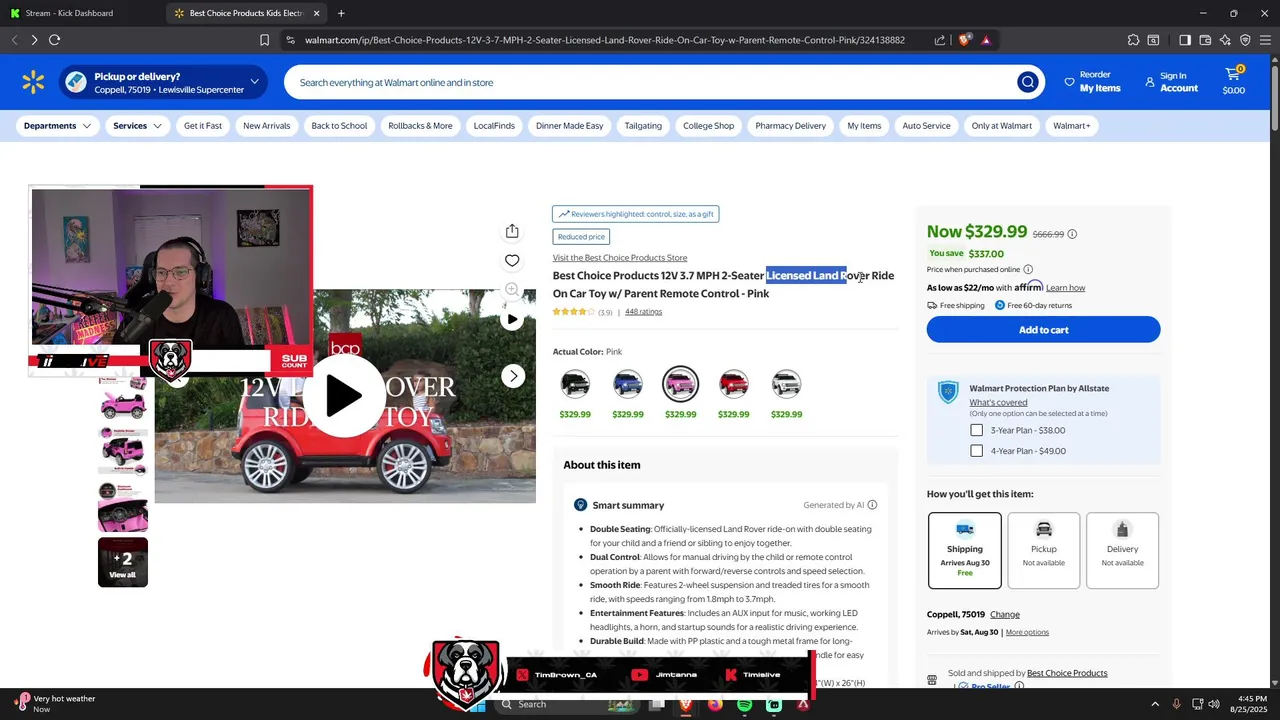The width and height of the screenshot is (1280, 720).
Task: Click the browser address bar URL
Action: pyautogui.click(x=604, y=40)
